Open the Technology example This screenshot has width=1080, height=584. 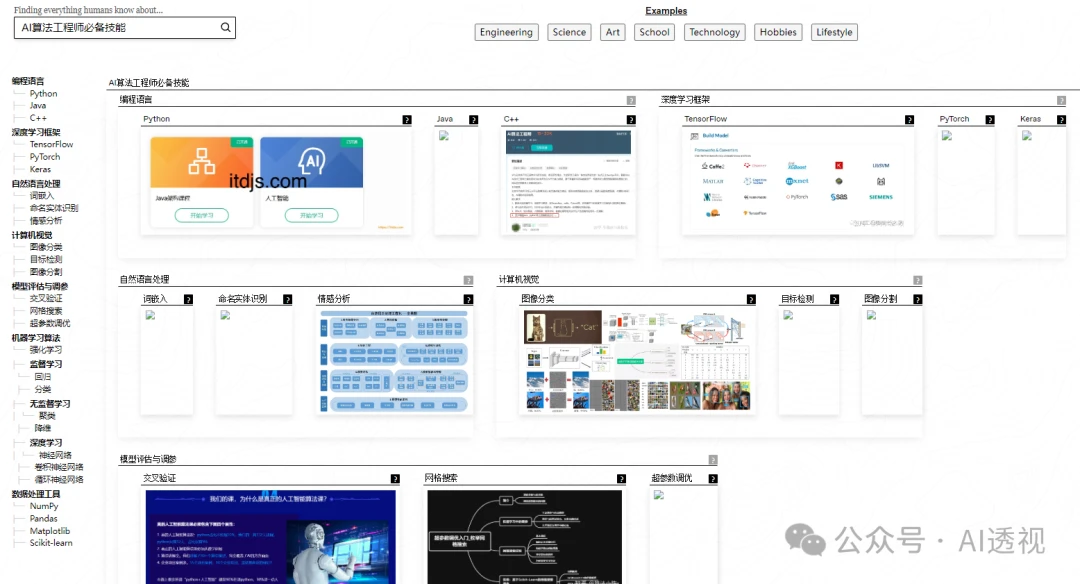click(714, 32)
